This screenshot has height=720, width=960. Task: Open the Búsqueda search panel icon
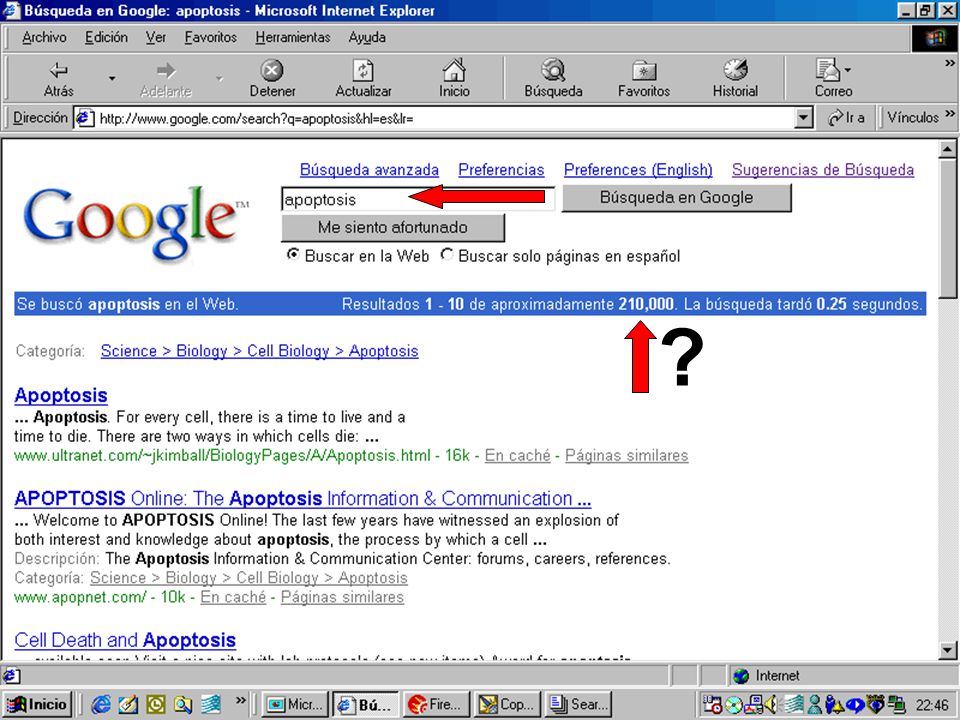(x=553, y=78)
